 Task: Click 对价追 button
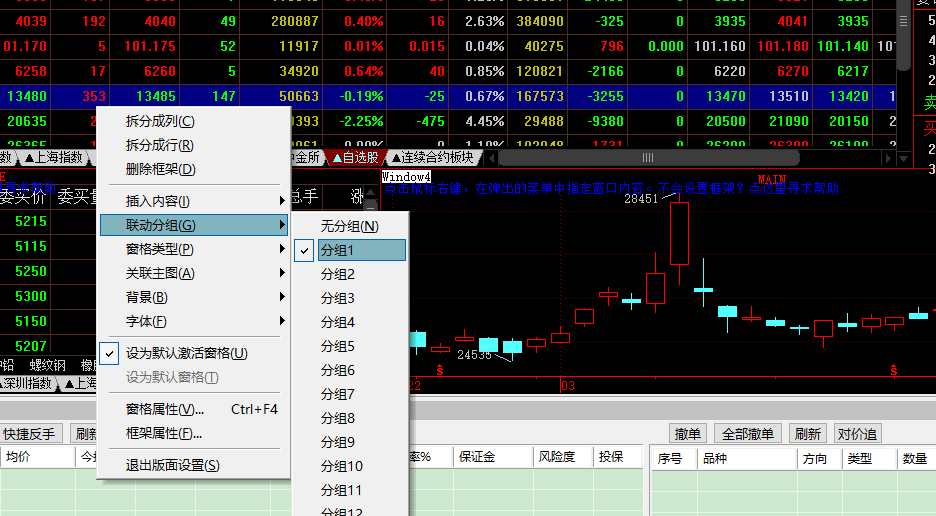click(x=857, y=434)
